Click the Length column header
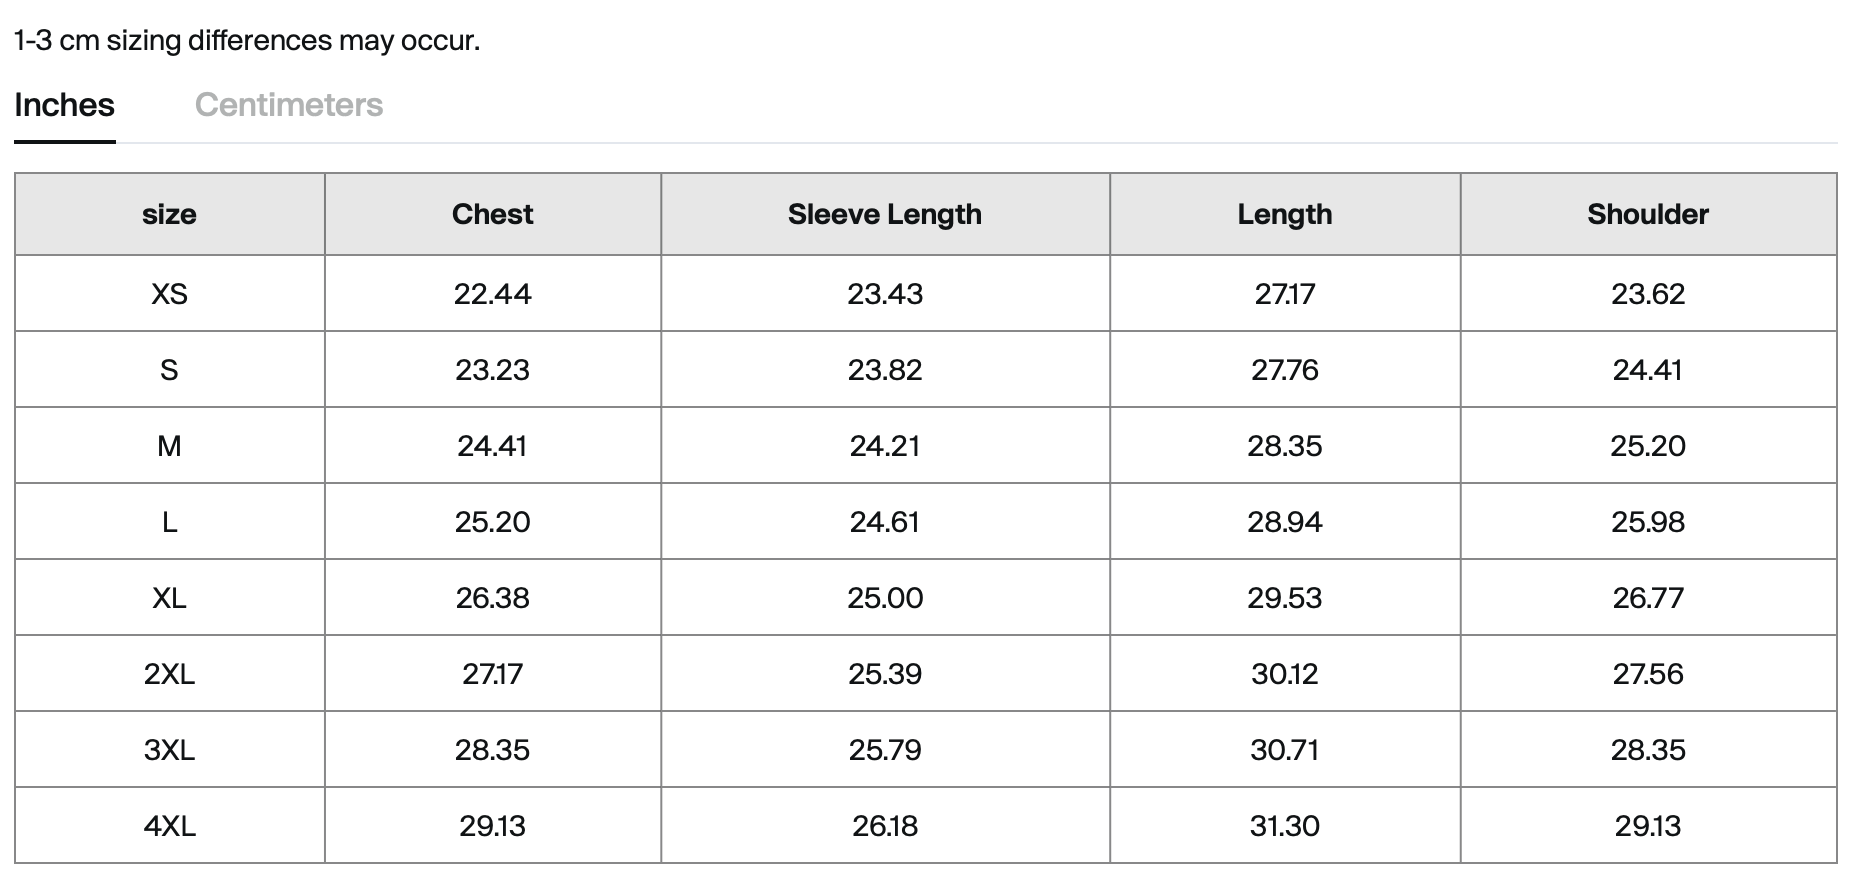Screen dimensions: 1855x885 pyautogui.click(x=1285, y=214)
